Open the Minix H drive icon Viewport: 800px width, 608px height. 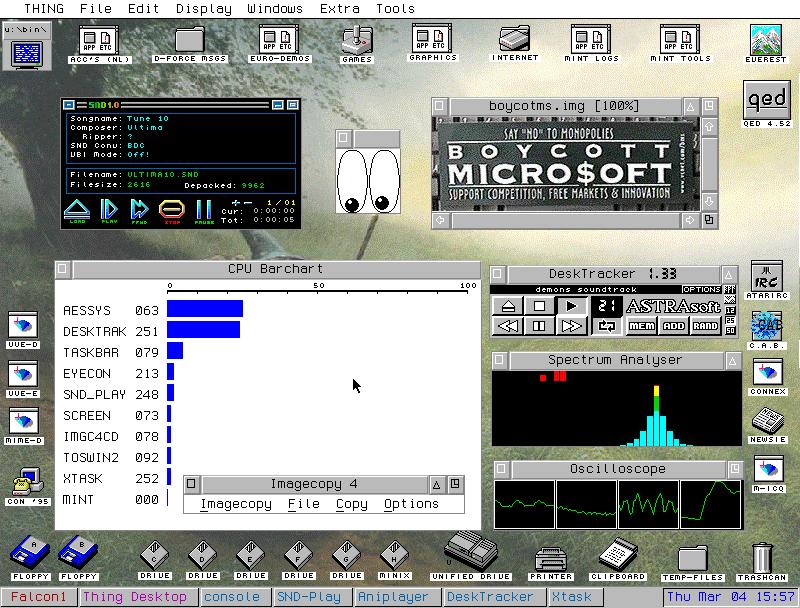click(x=394, y=560)
